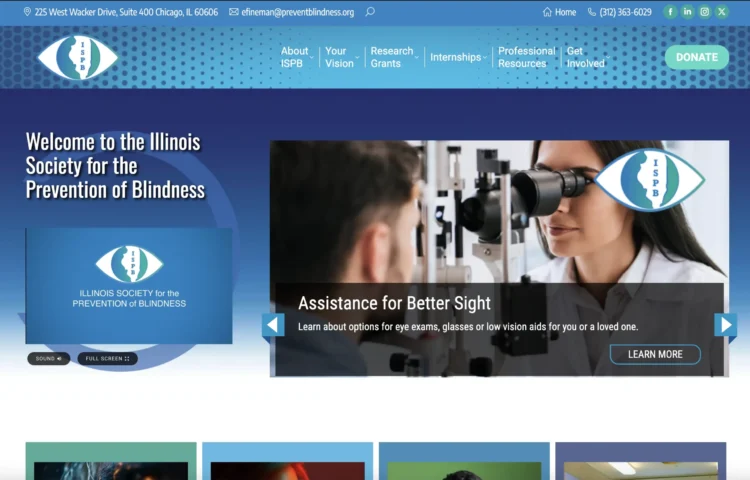Click the X (Twitter) social icon
The image size is (750, 480).
pos(722,12)
